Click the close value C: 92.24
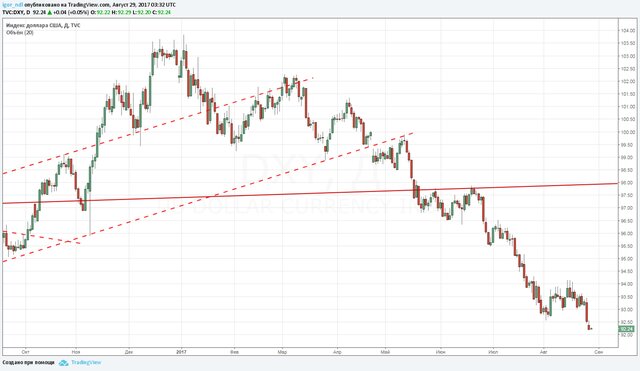The width and height of the screenshot is (640, 371). [x=162, y=13]
